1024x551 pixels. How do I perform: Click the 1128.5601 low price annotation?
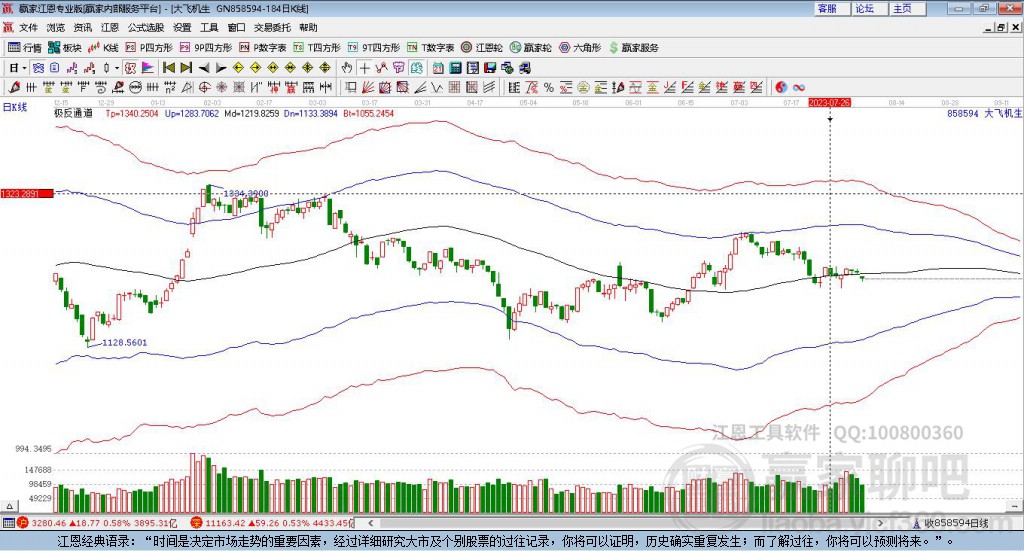125,343
